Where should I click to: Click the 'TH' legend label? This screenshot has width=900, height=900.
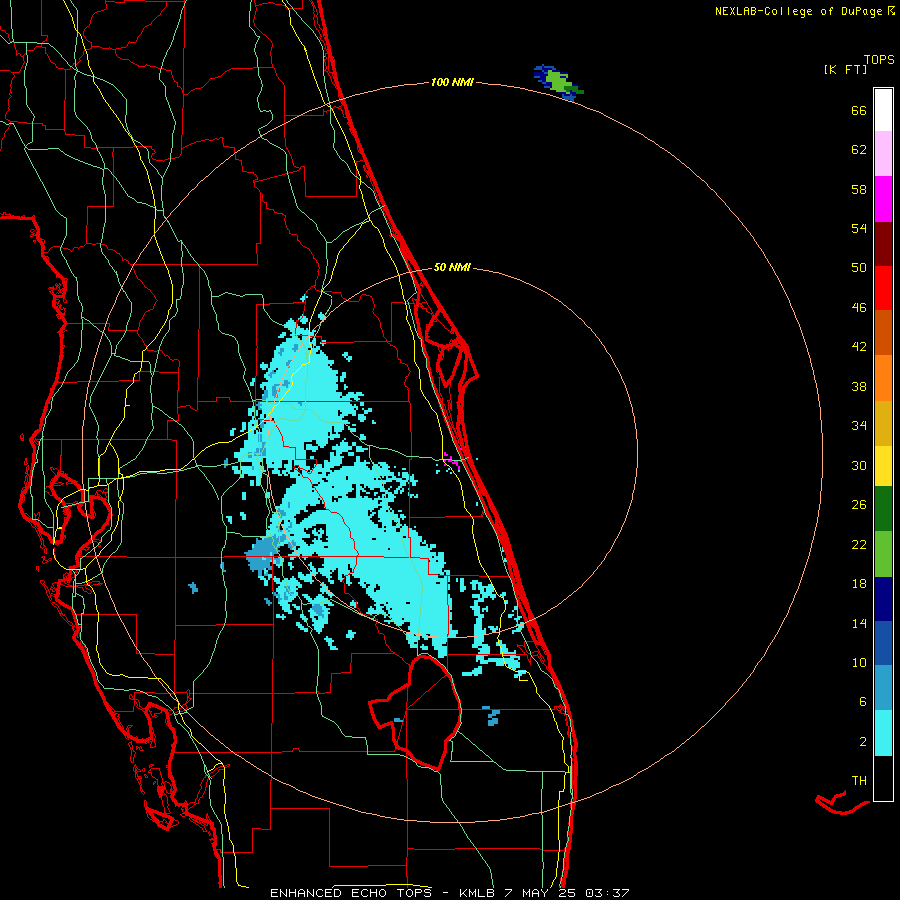click(859, 781)
